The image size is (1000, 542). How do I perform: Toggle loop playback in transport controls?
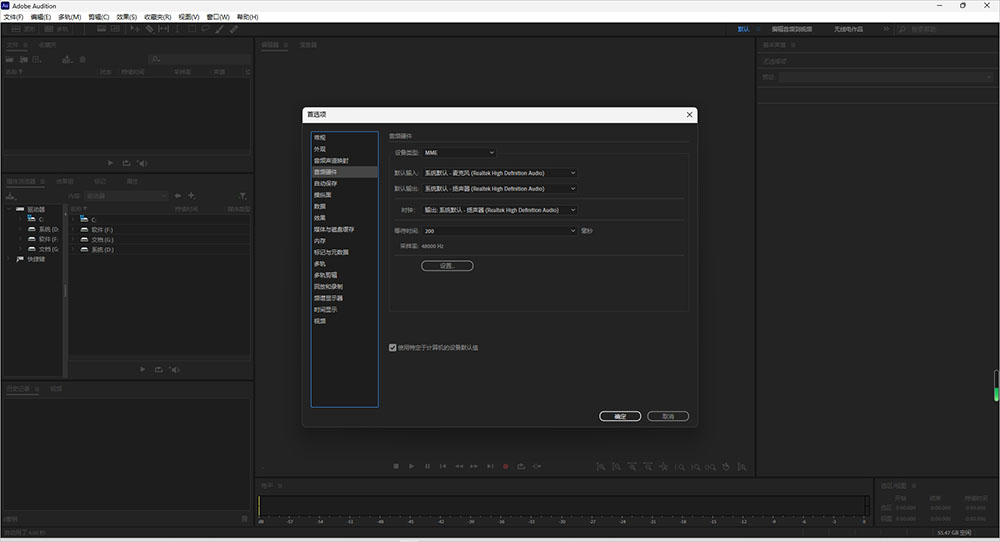(x=521, y=466)
